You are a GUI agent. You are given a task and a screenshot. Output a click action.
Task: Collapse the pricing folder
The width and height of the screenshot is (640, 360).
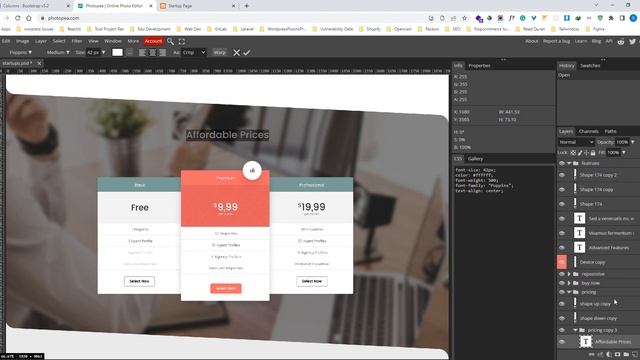tap(569, 292)
